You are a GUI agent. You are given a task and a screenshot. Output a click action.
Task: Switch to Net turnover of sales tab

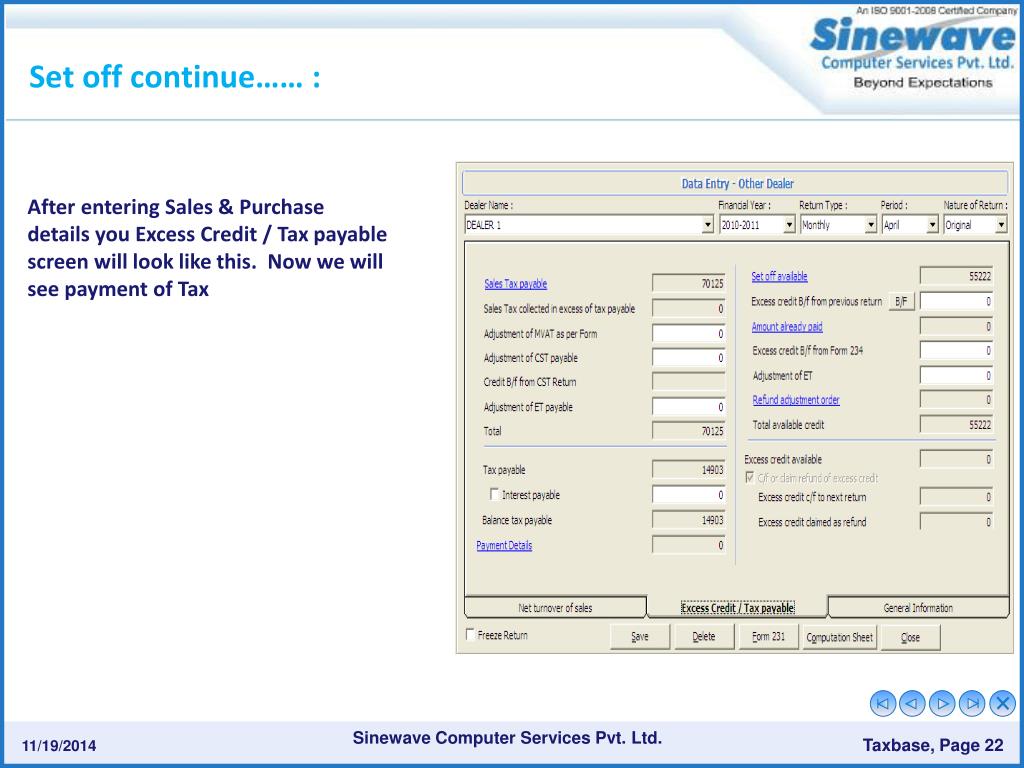(555, 607)
